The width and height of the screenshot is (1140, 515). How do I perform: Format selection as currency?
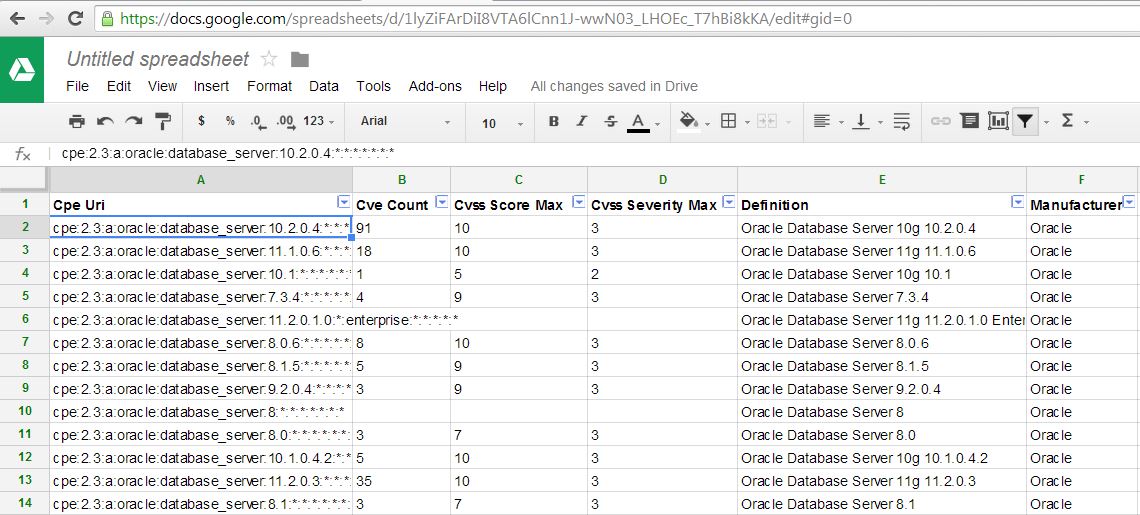201,121
